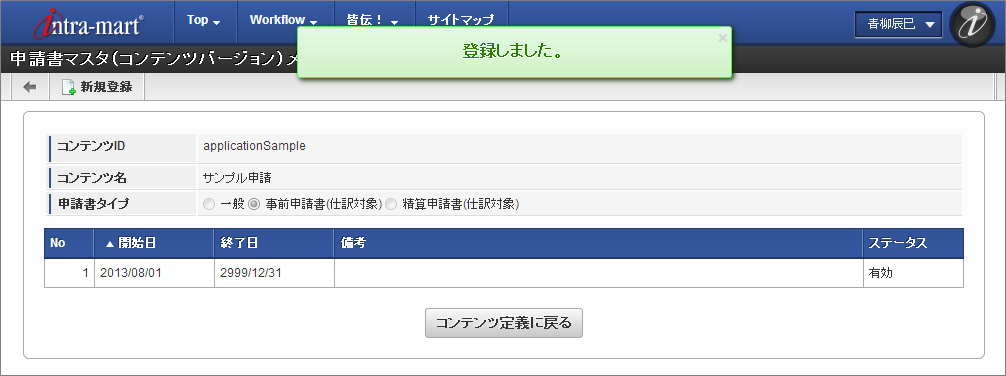Open the Workflow menu

284,21
